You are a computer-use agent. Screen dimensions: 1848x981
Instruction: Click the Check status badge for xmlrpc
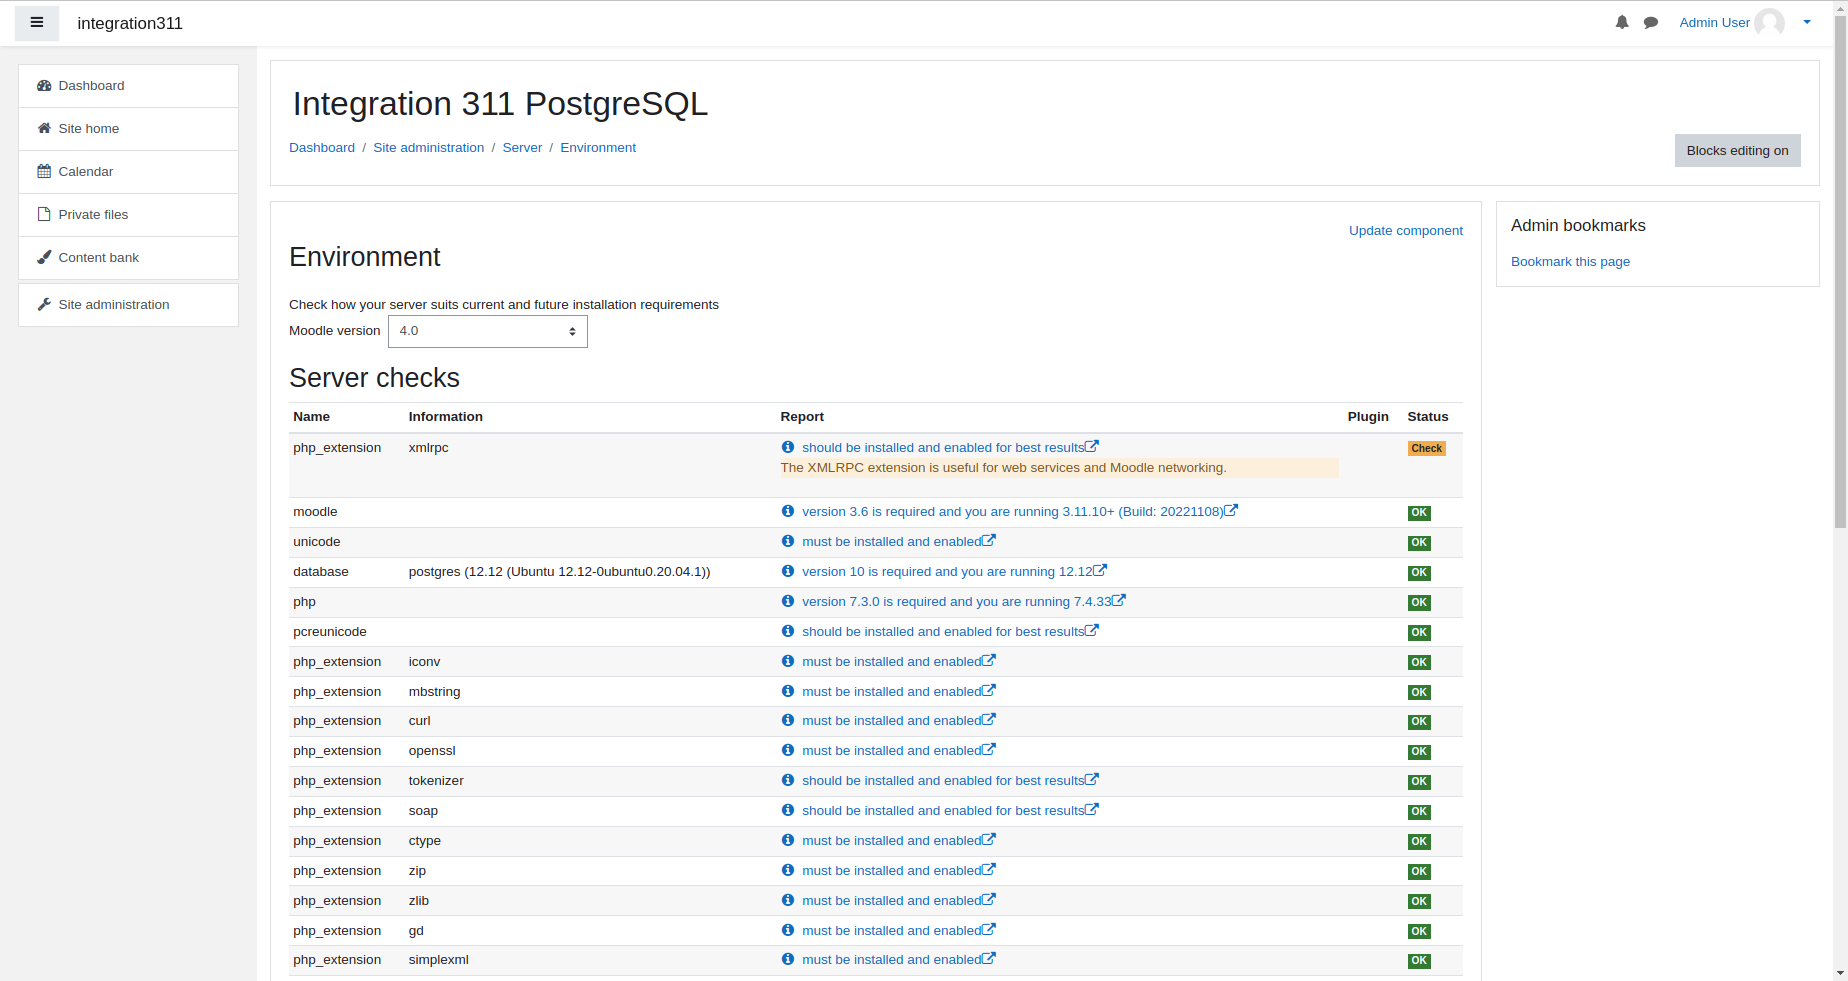1427,448
